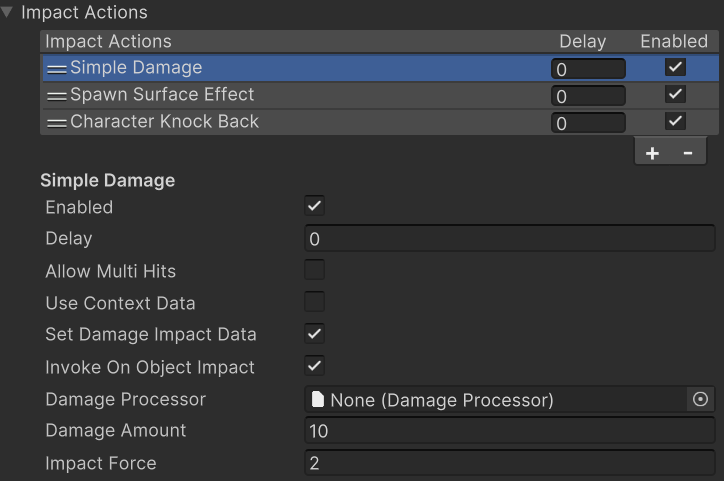Uncheck Enabled for Spawn Surface Effect row

click(x=675, y=95)
